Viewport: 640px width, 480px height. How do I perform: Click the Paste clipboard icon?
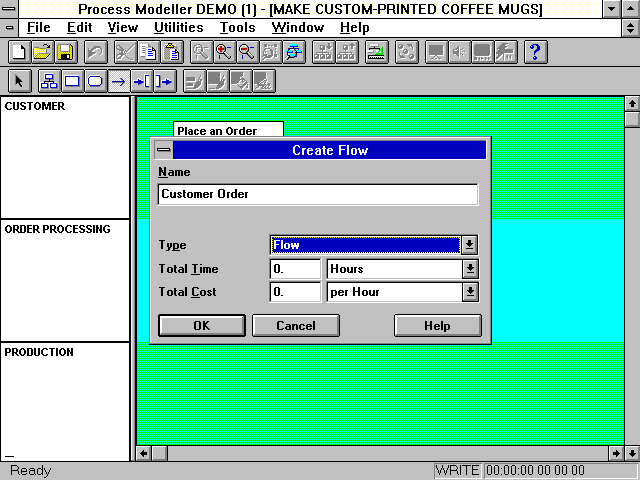172,52
